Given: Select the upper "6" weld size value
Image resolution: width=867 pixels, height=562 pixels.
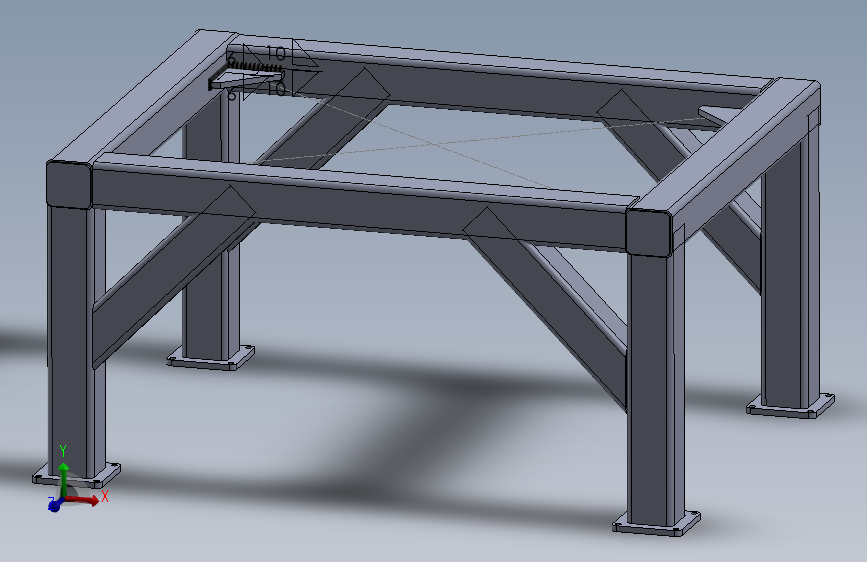Looking at the screenshot, I should pyautogui.click(x=232, y=60).
